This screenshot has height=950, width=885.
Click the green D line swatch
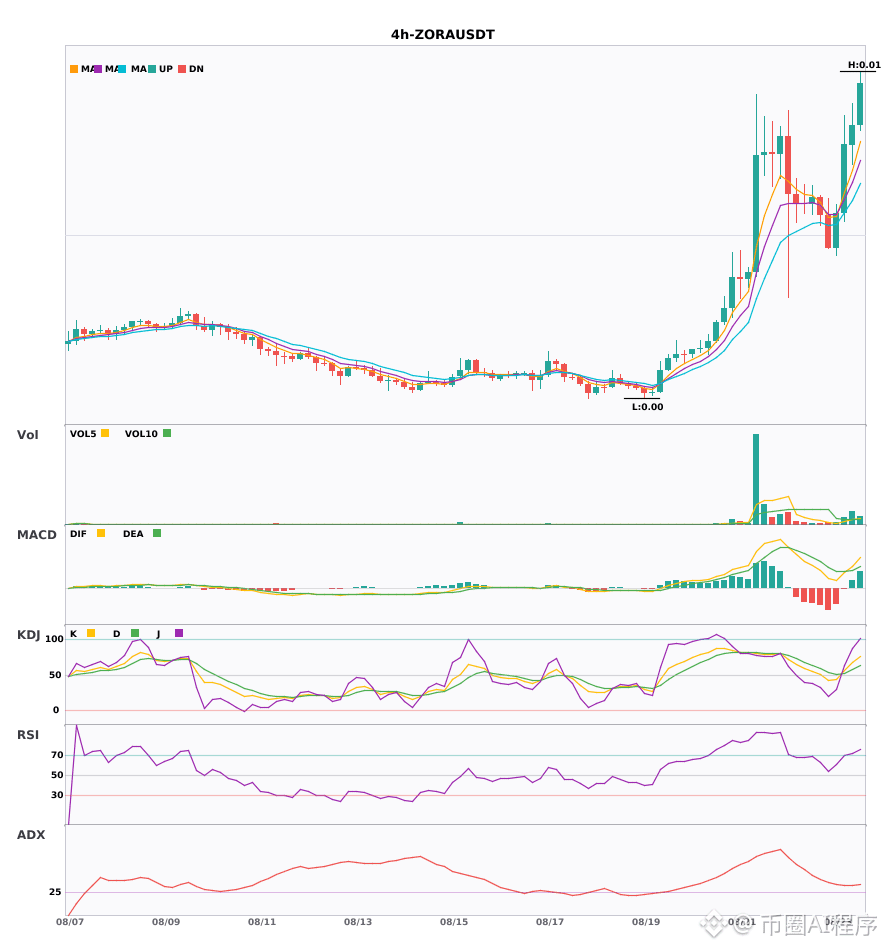pyautogui.click(x=135, y=633)
